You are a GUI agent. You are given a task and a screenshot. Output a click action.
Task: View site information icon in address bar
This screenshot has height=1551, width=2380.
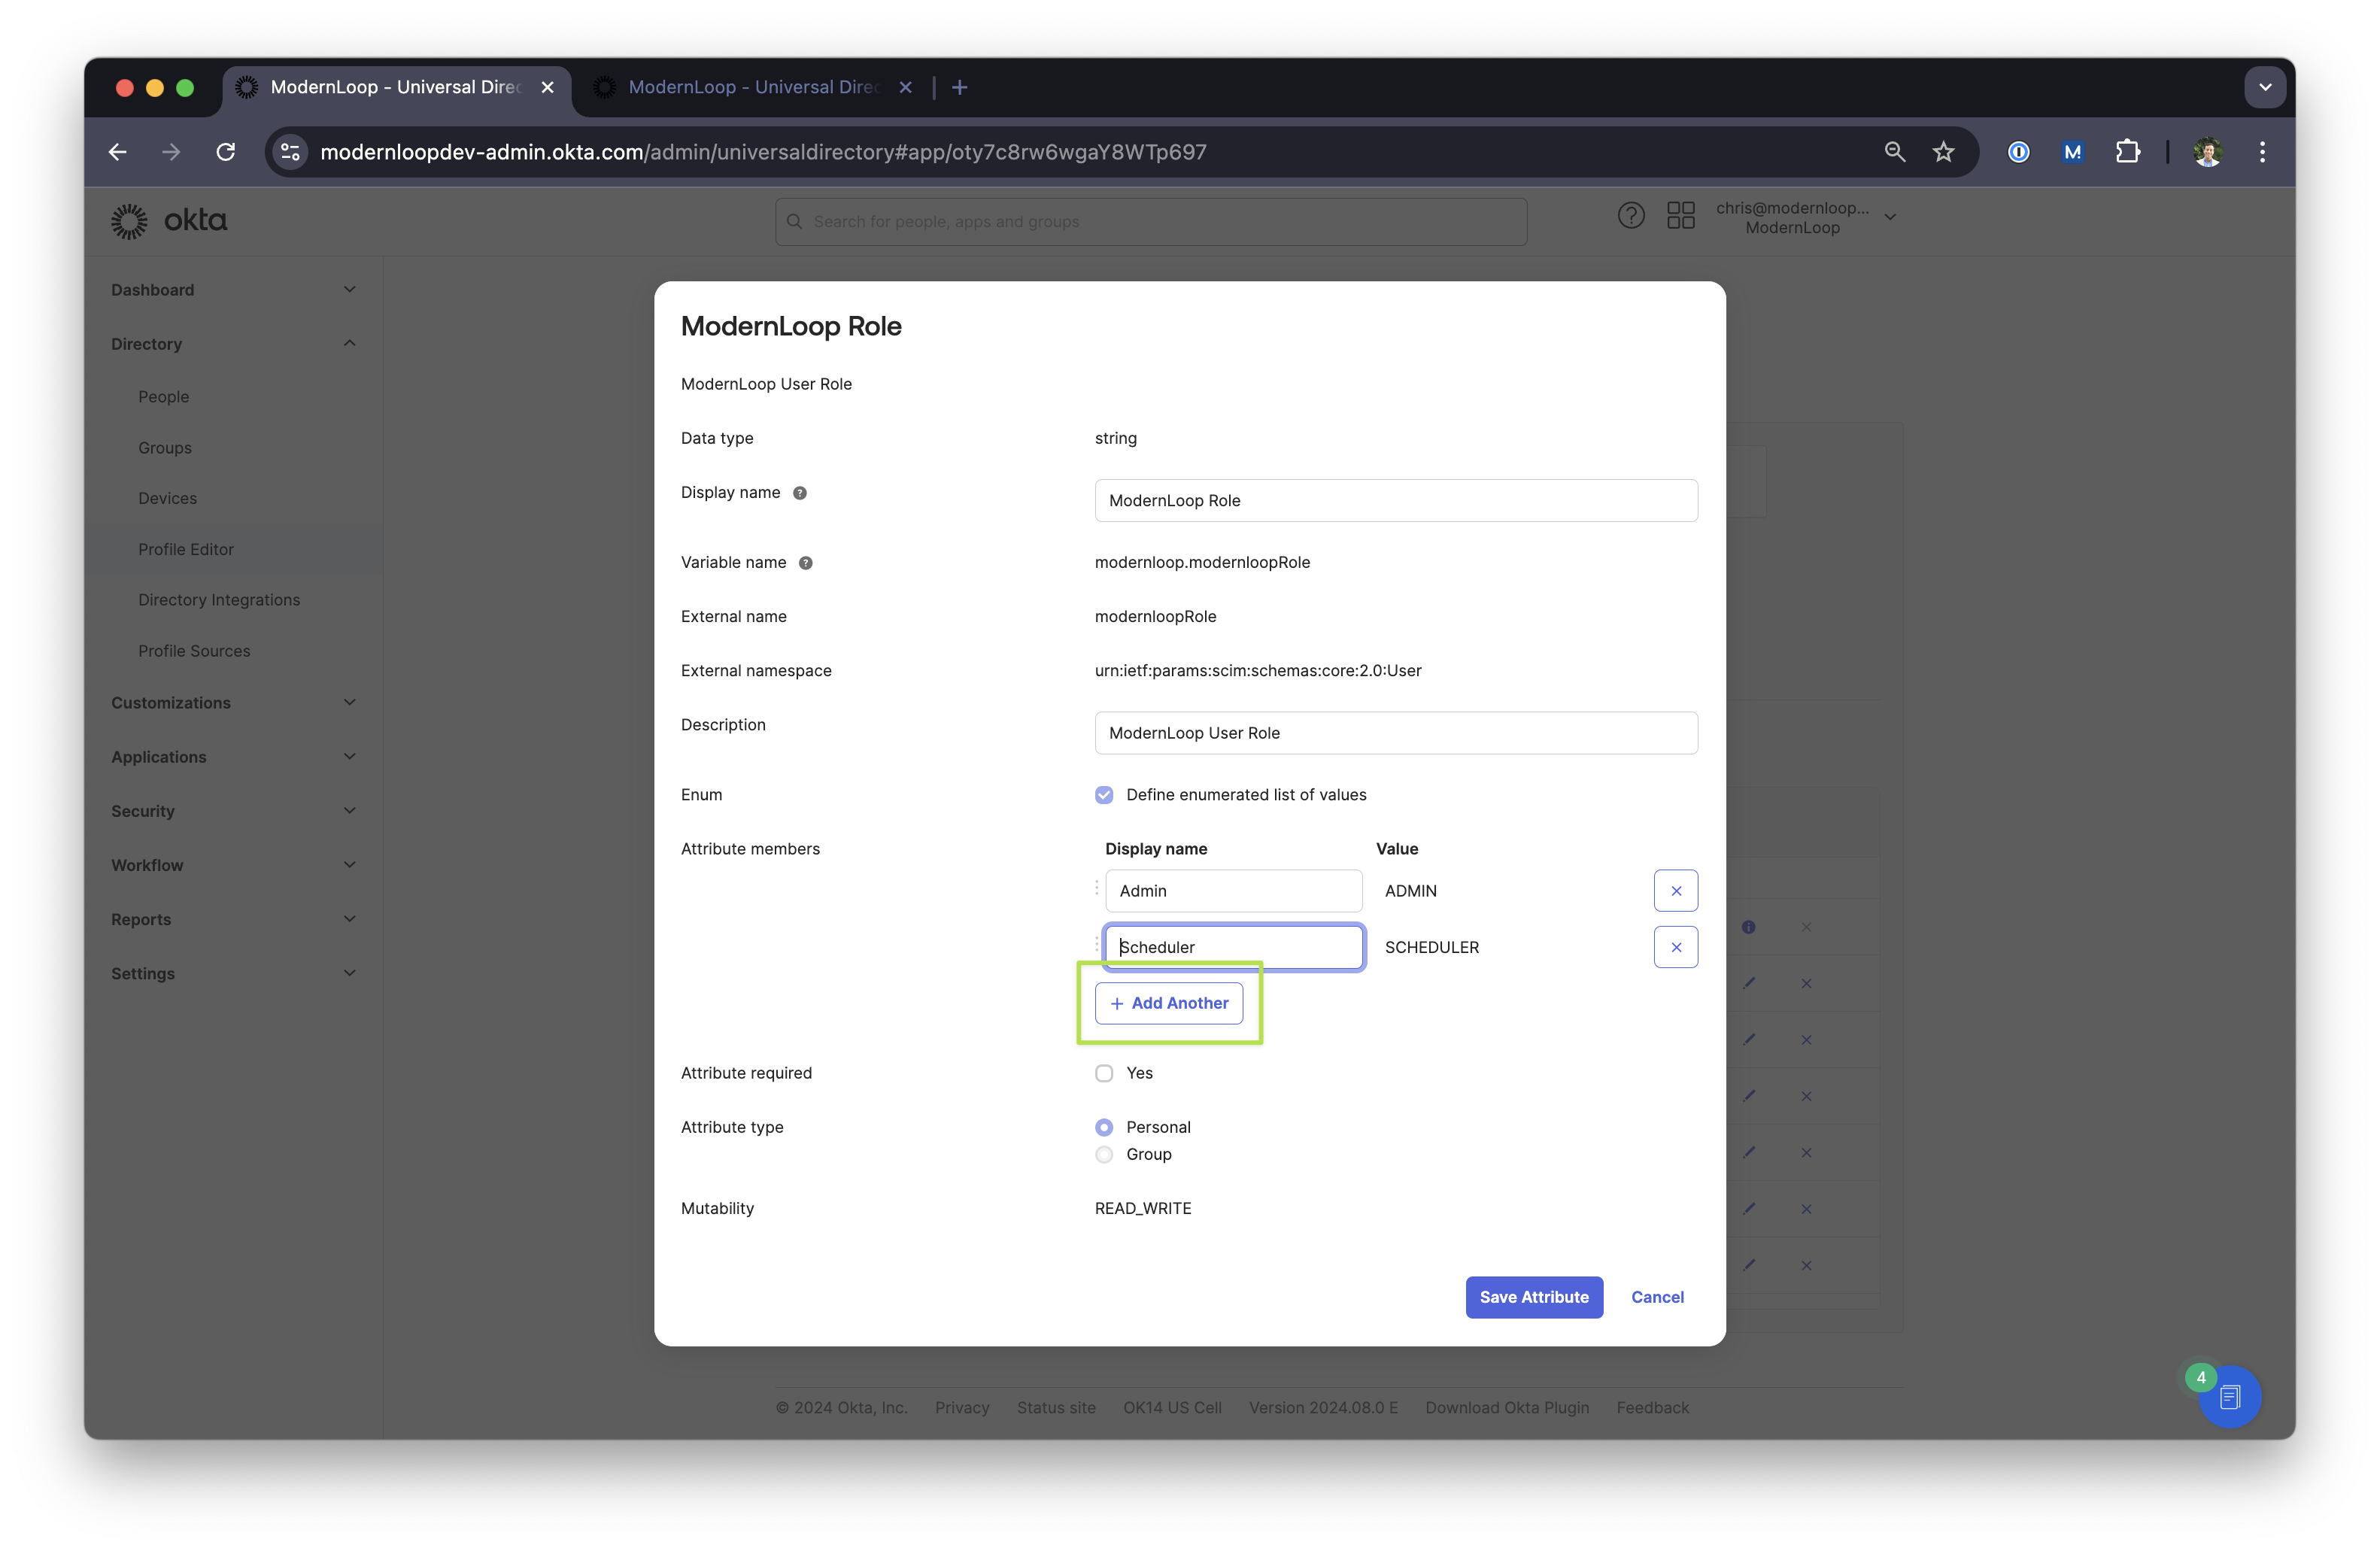(x=290, y=152)
